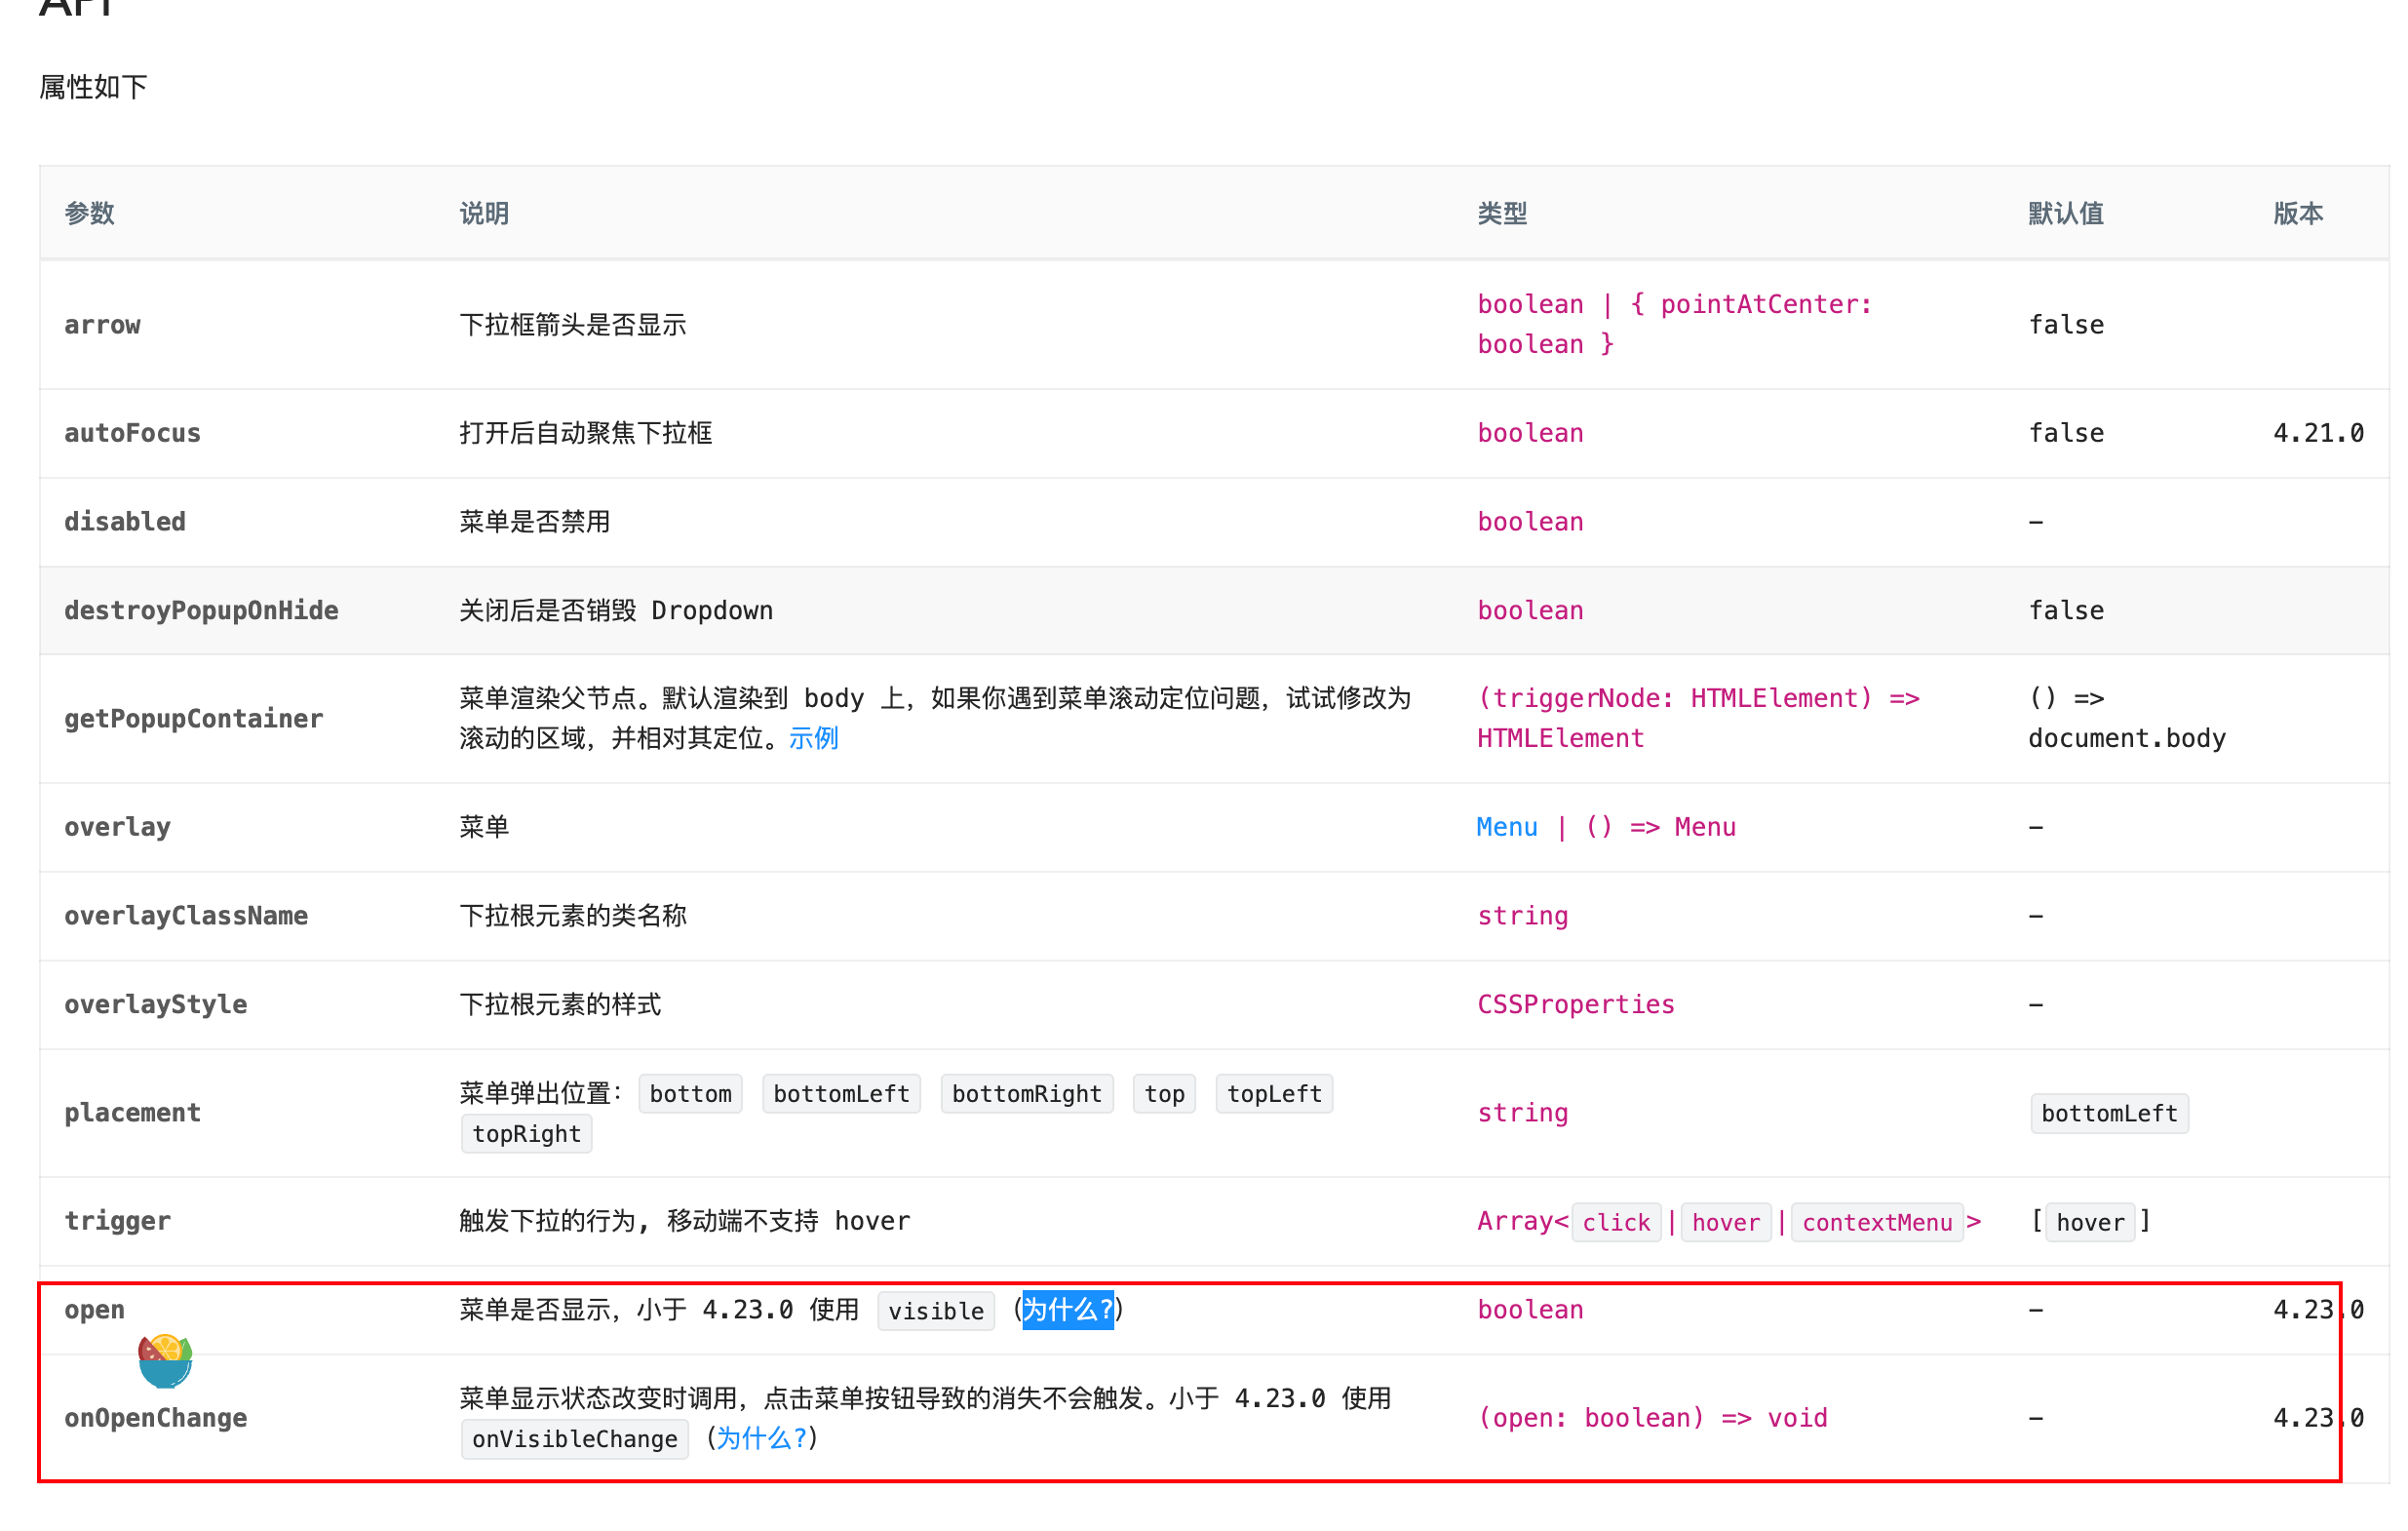Open 为什么? link in onOpenChange row
This screenshot has width=2408, height=1531.
[x=761, y=1438]
